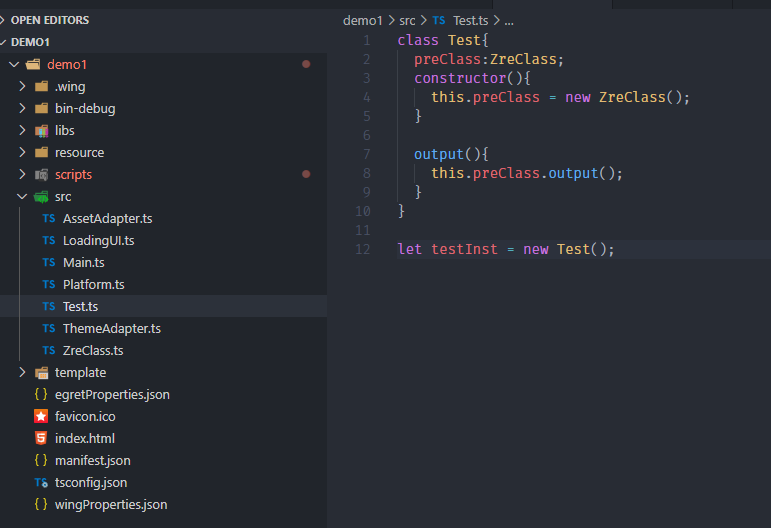Open ZreClass.ts file
Image resolution: width=771 pixels, height=528 pixels.
coord(93,350)
